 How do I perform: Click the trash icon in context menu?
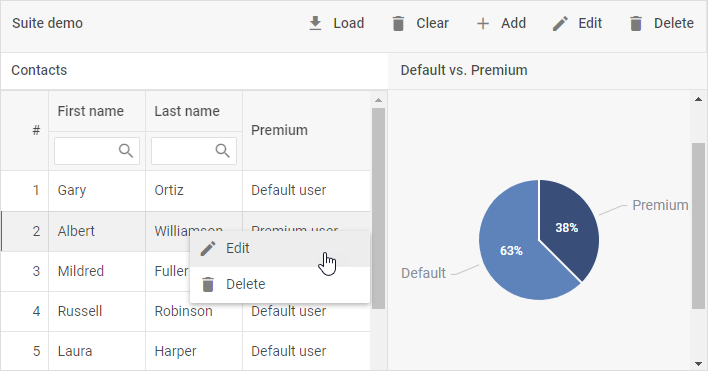(208, 284)
